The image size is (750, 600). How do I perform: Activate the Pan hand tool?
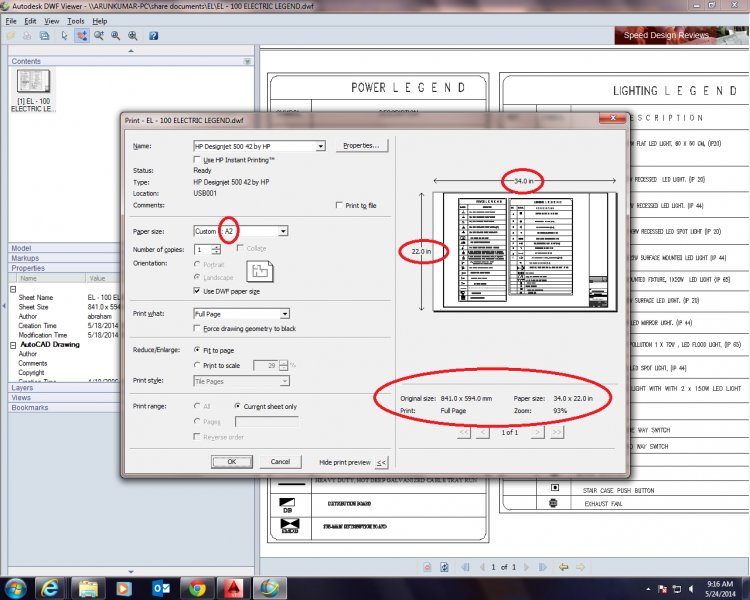[82, 36]
